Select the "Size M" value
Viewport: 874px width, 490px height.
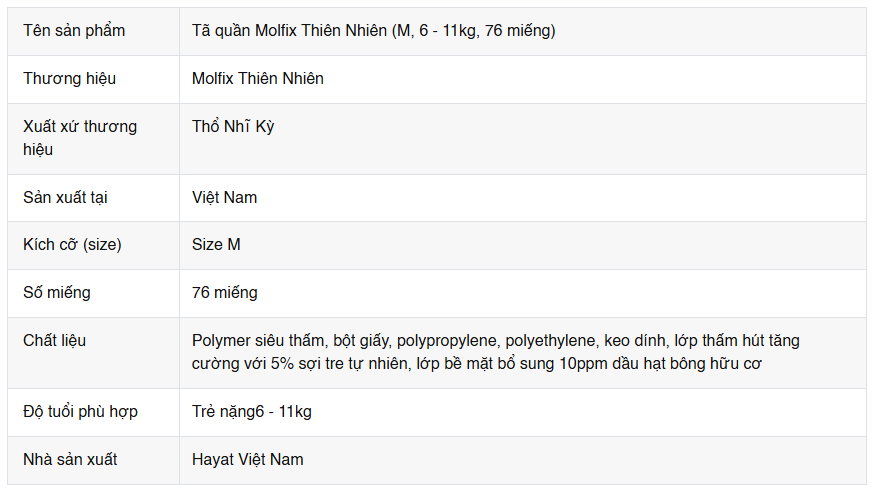tap(216, 245)
